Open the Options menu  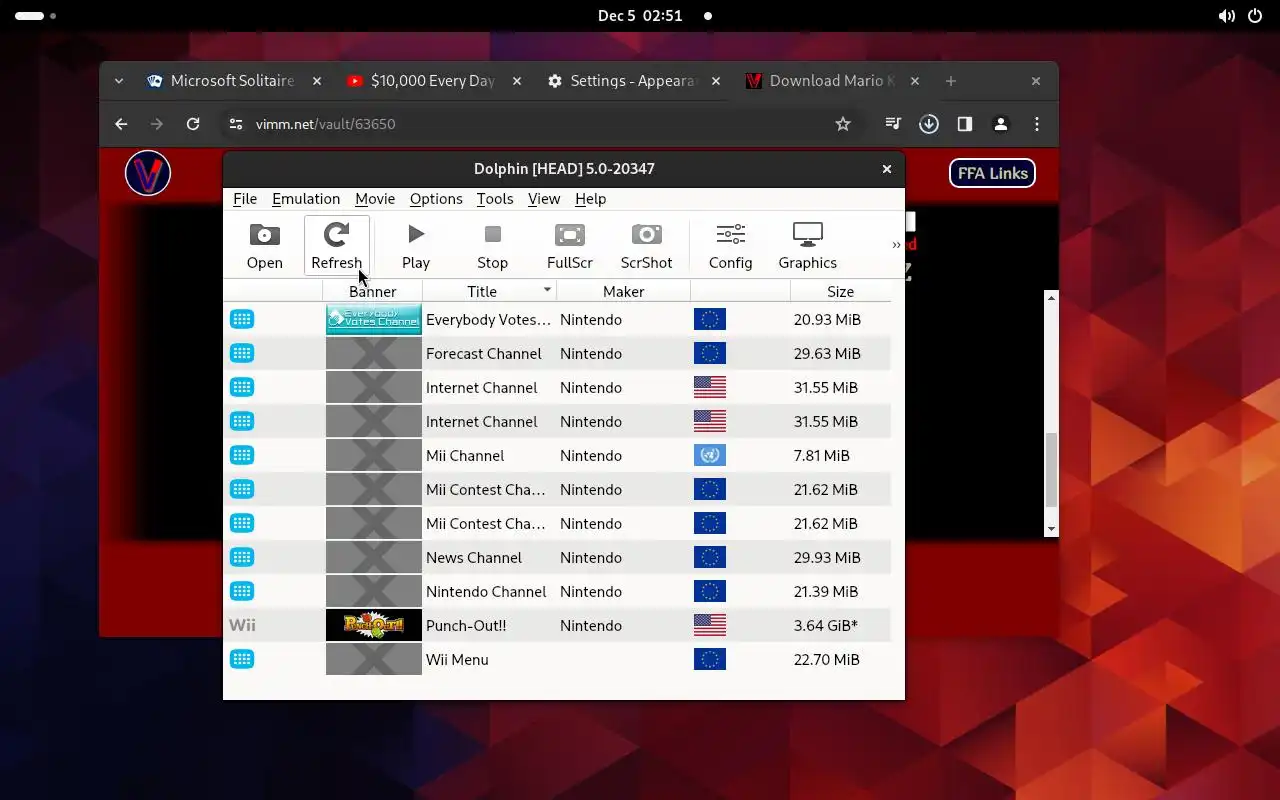pos(436,199)
